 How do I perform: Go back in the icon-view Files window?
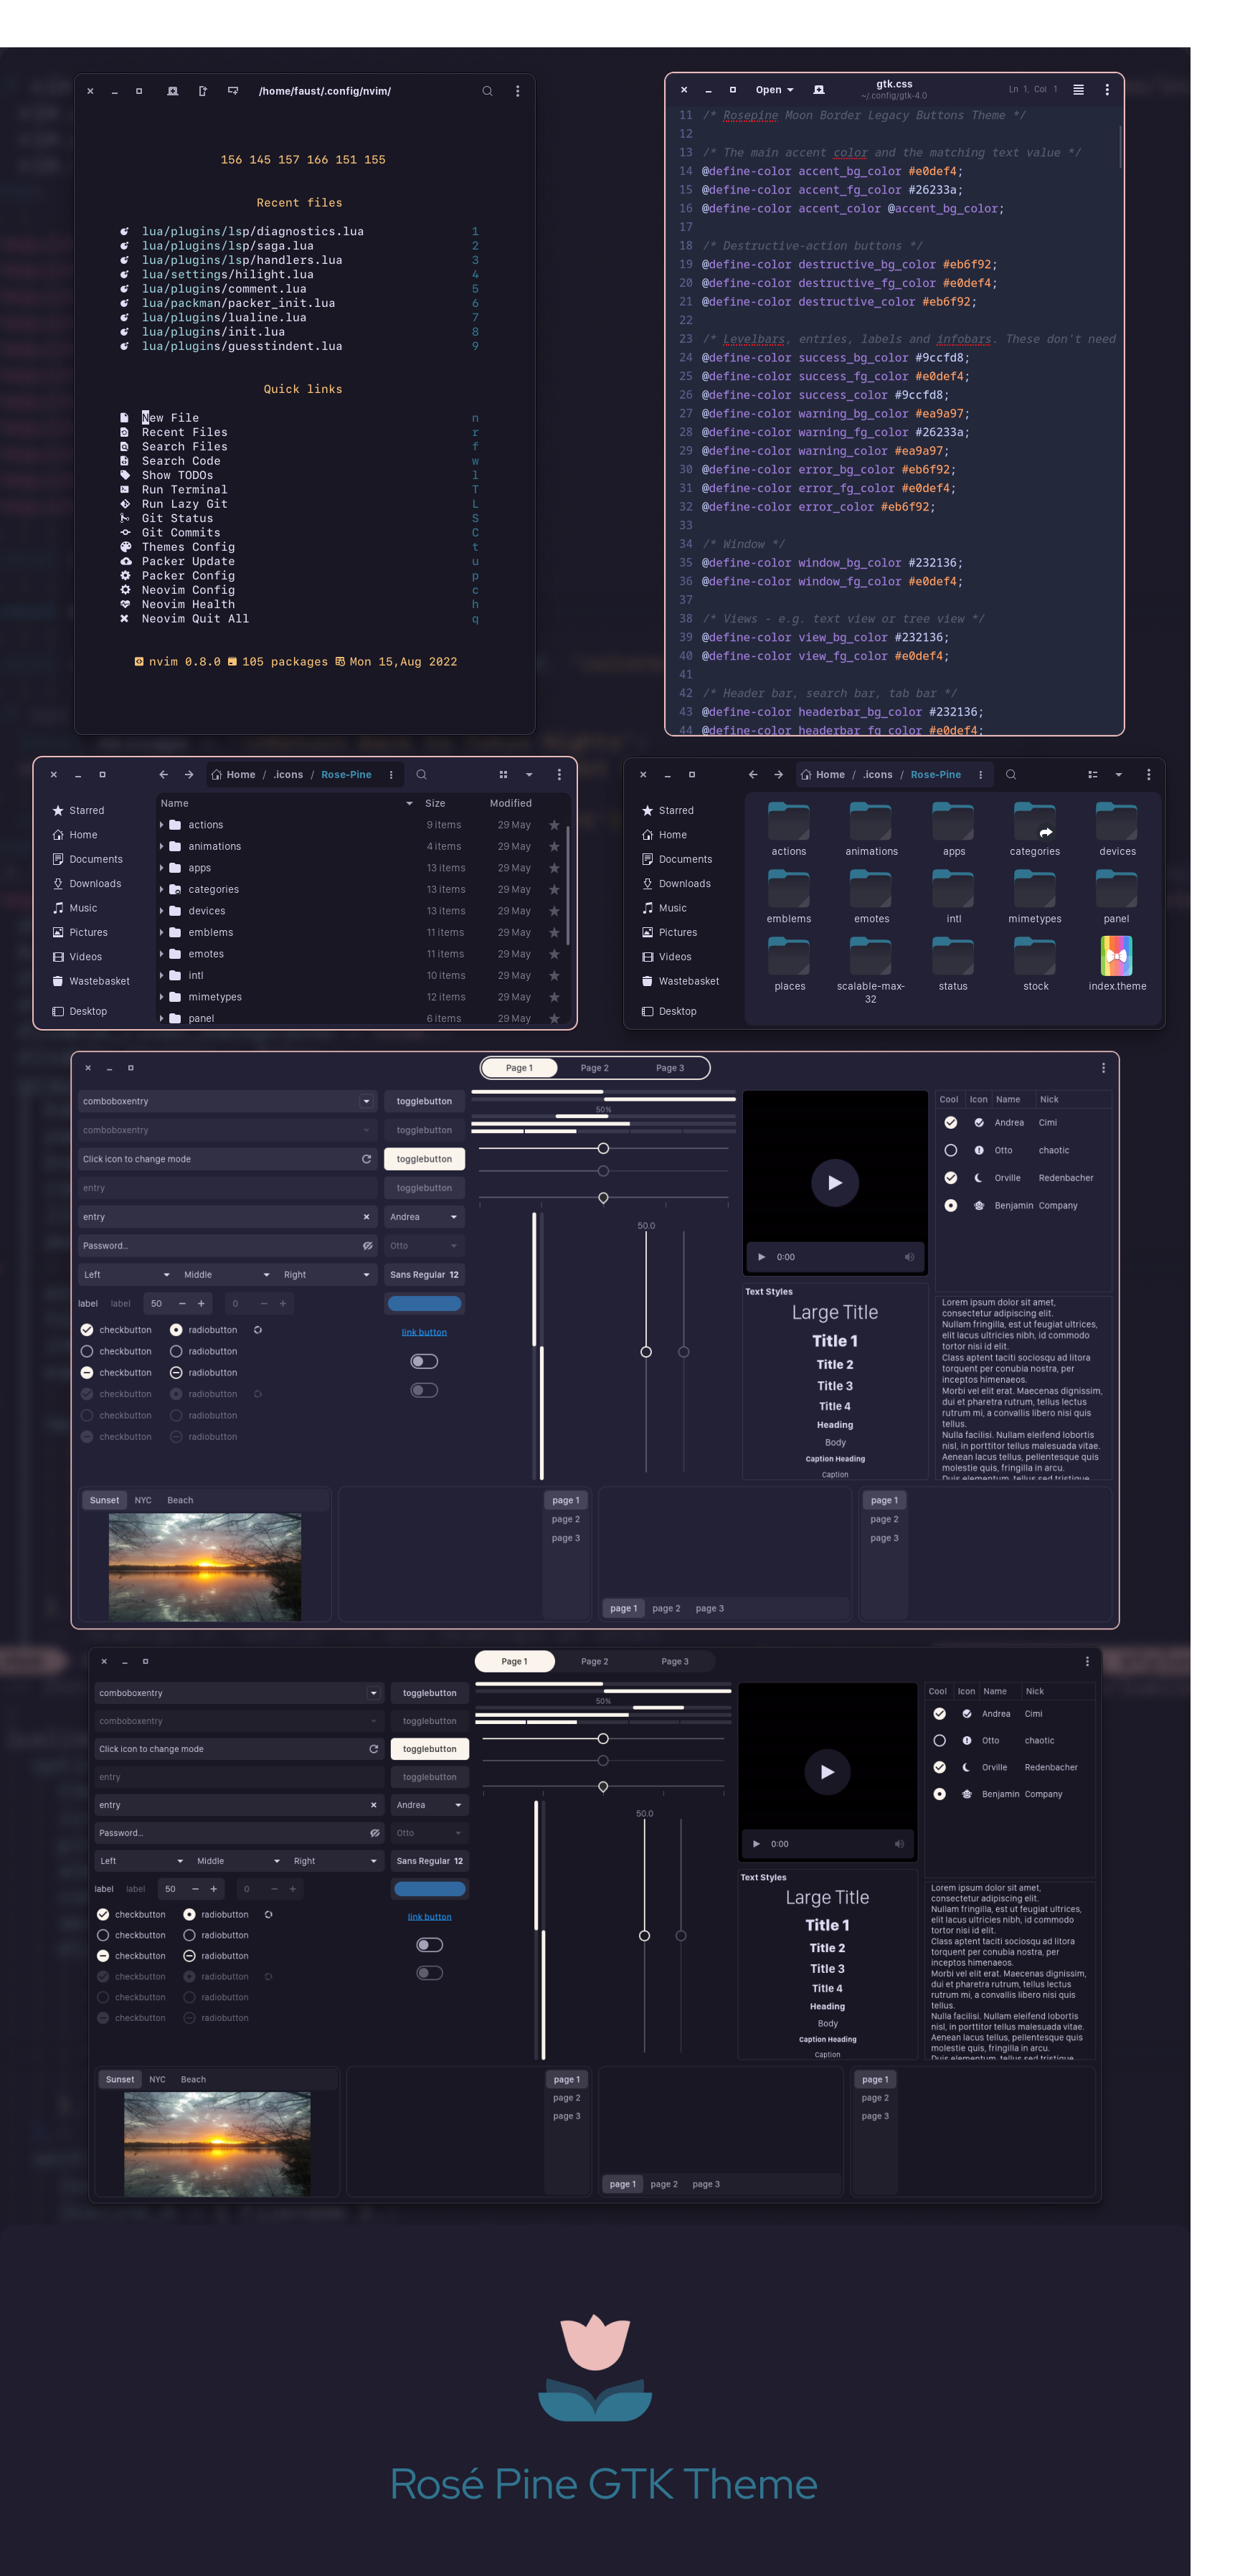click(x=753, y=775)
